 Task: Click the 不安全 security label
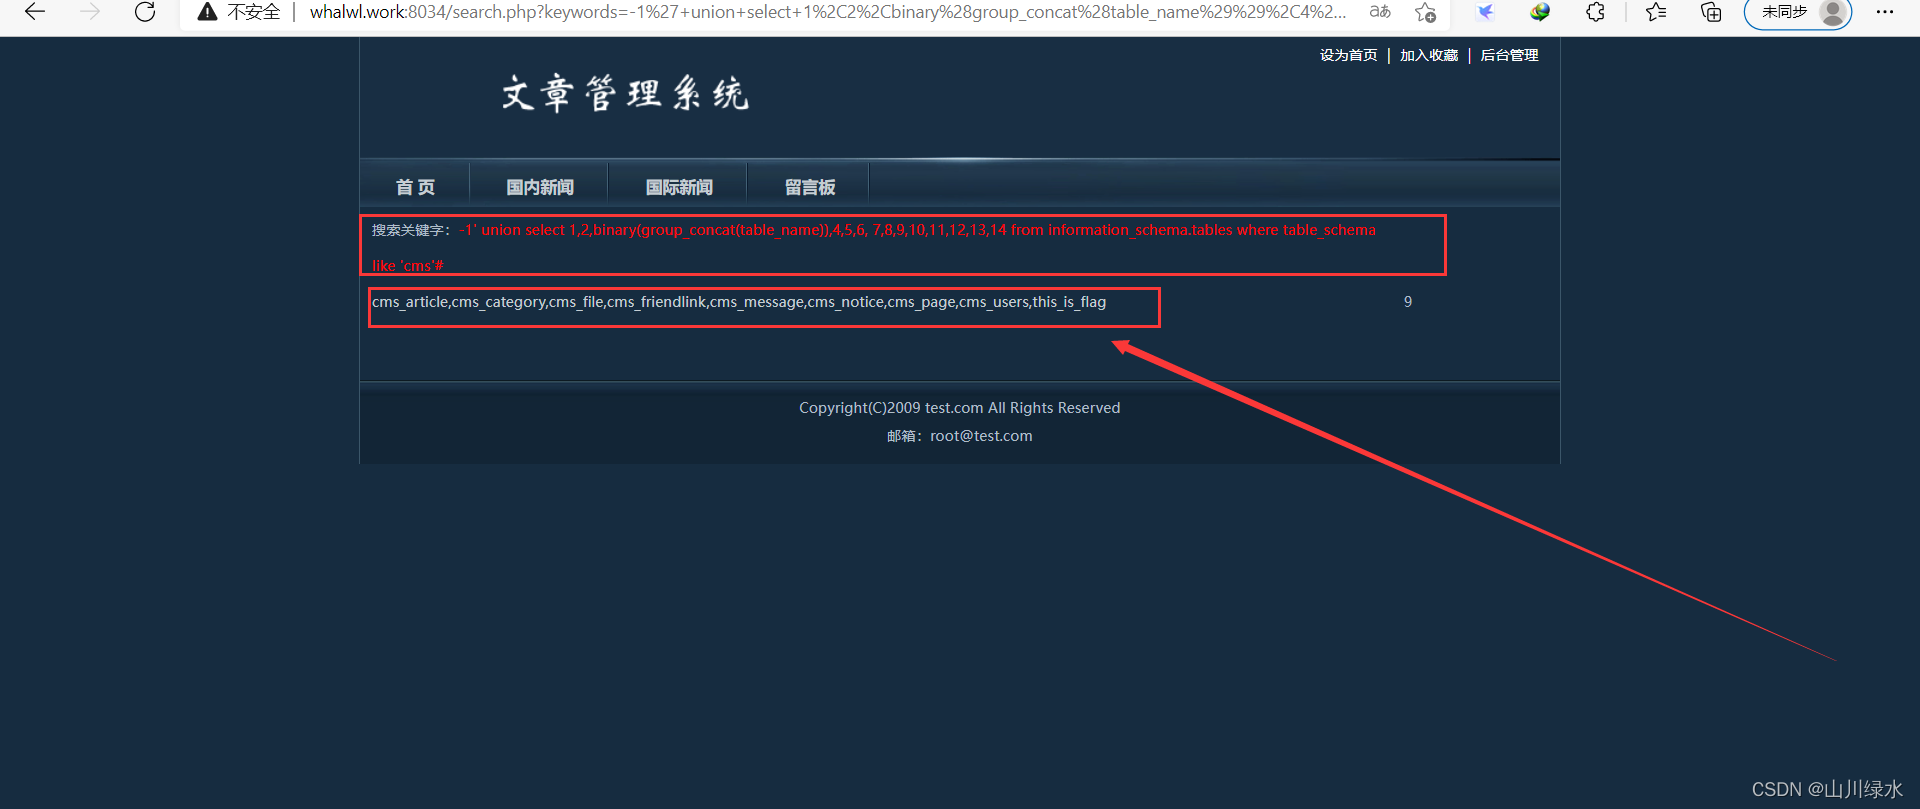click(254, 12)
